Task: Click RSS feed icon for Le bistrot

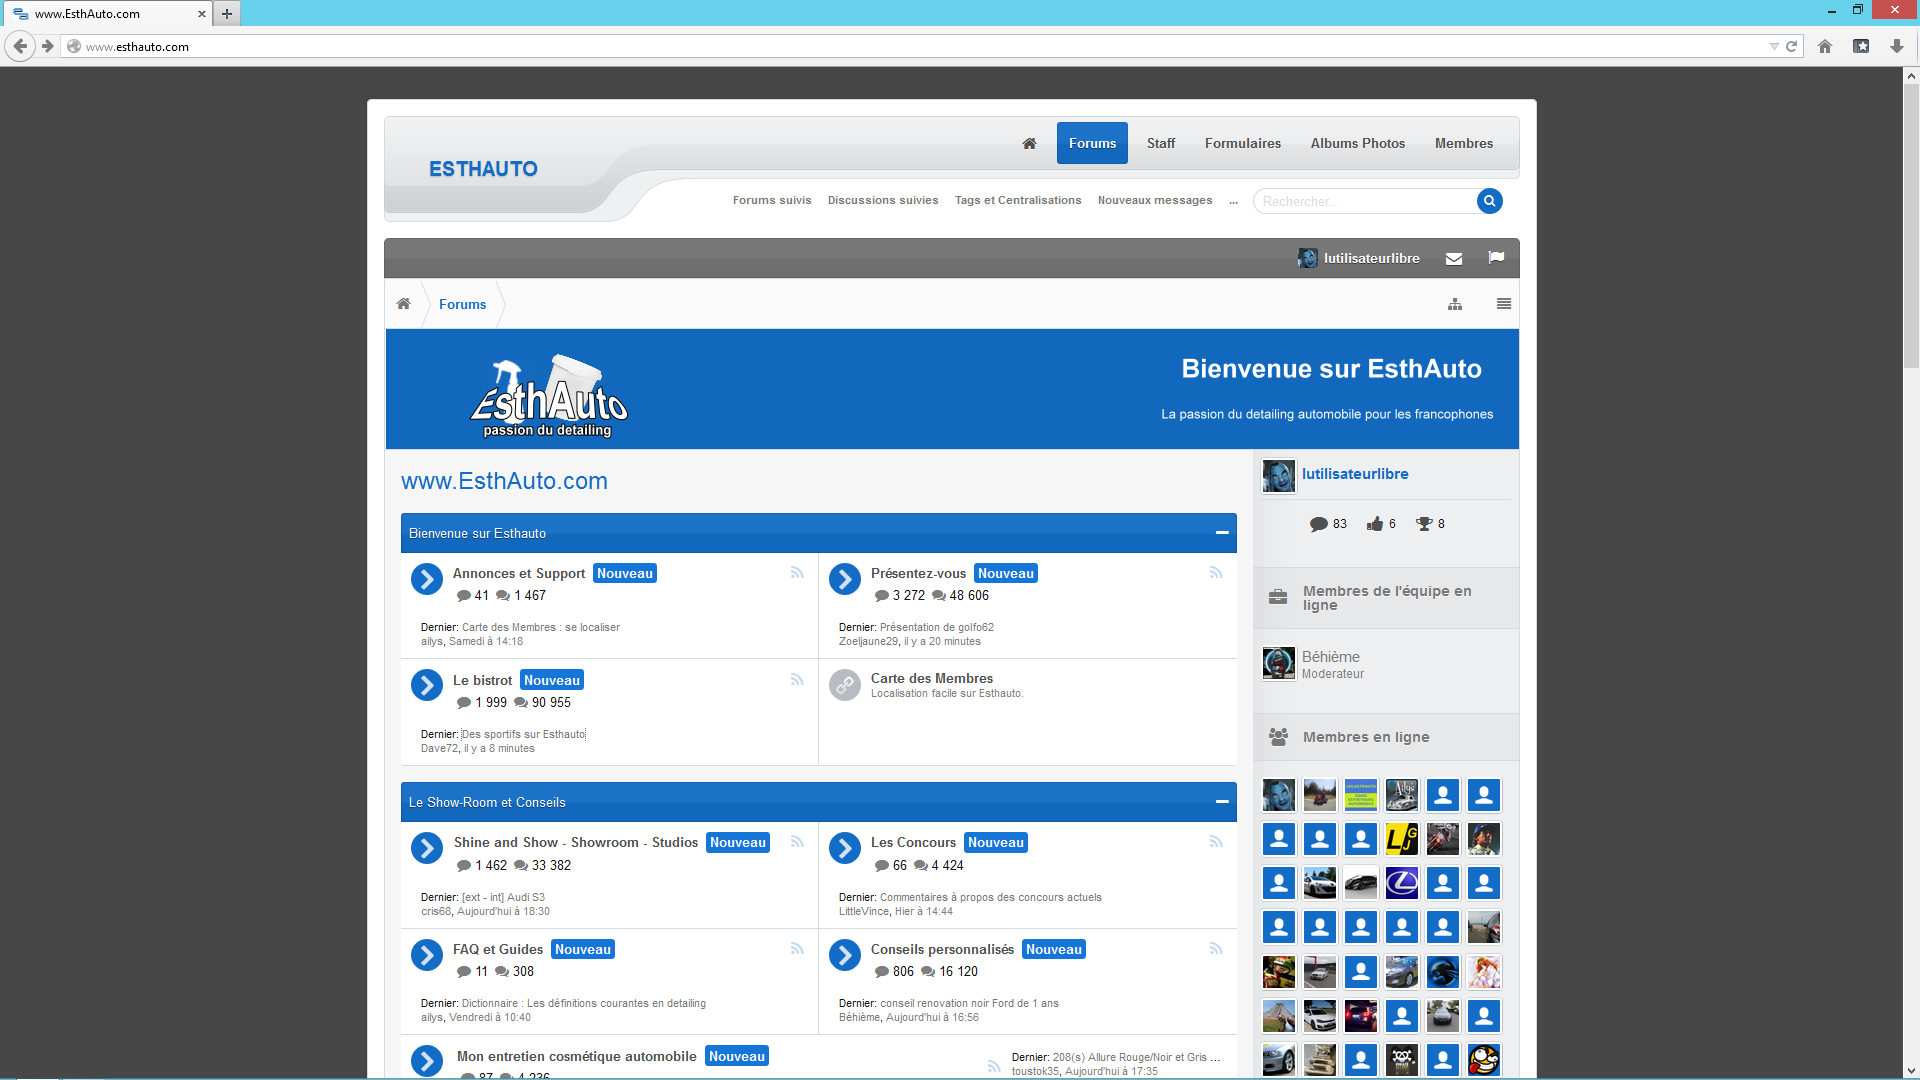Action: click(797, 680)
